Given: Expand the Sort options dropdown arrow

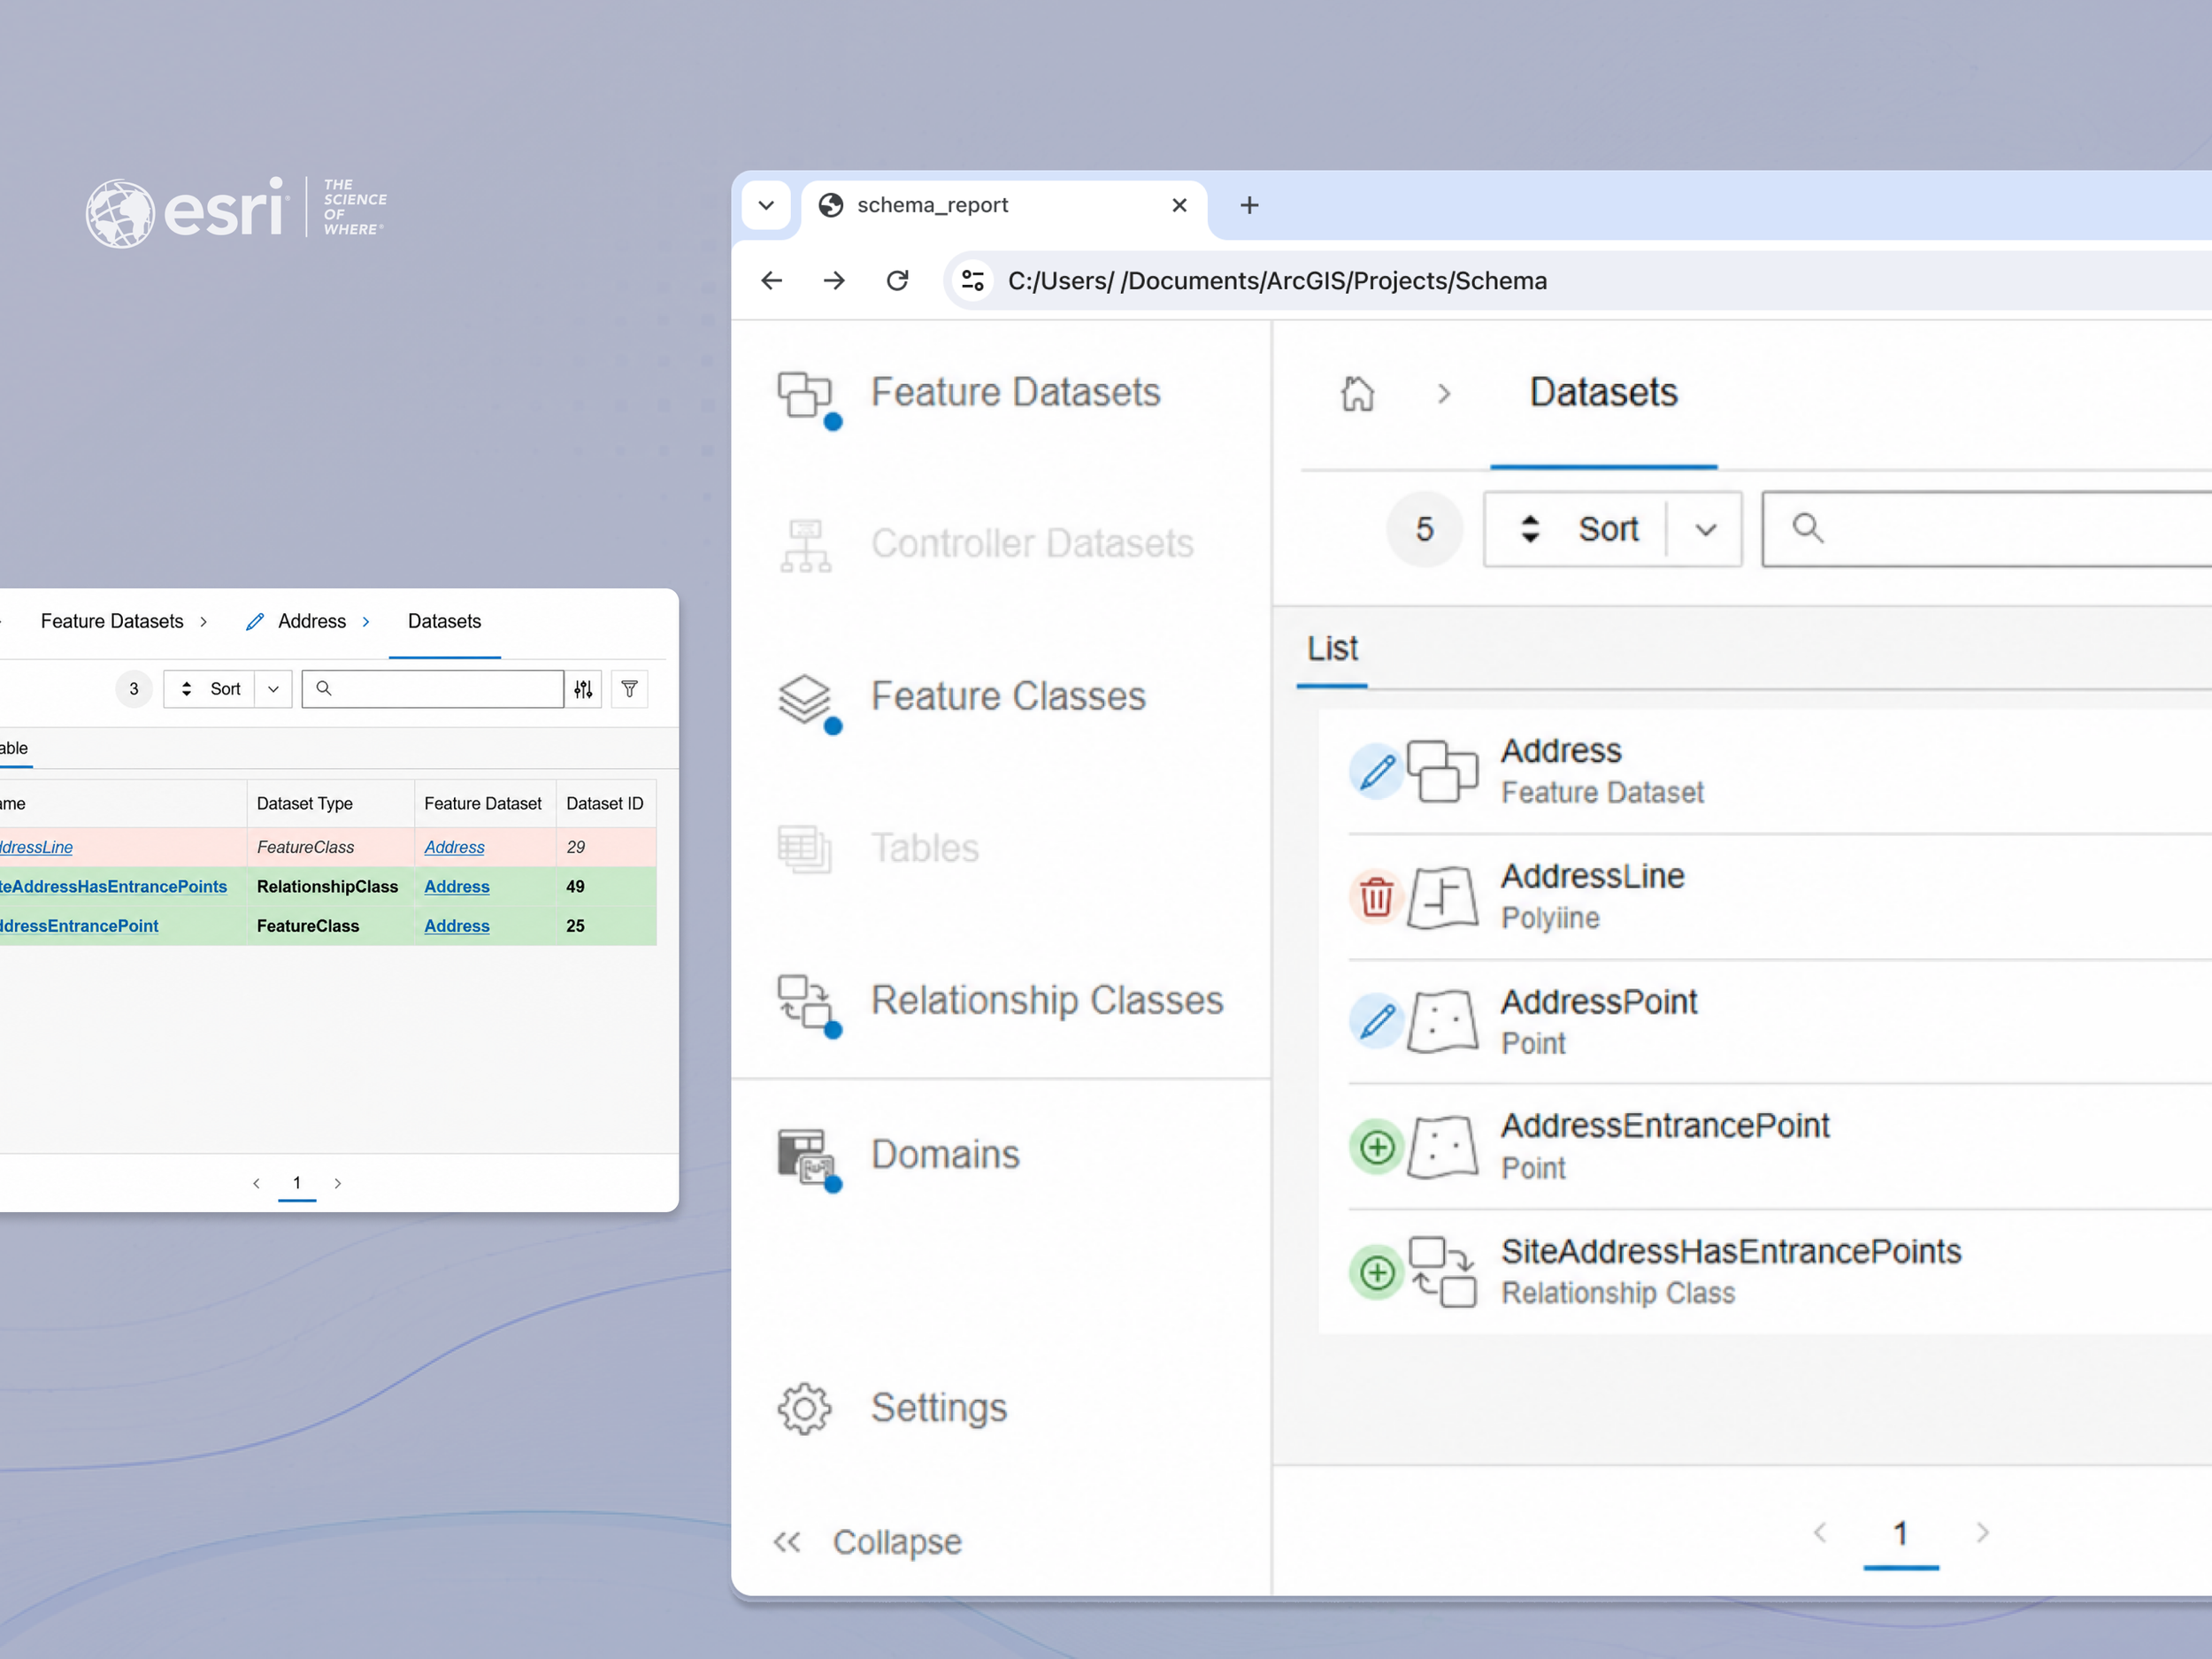Looking at the screenshot, I should (x=1705, y=529).
